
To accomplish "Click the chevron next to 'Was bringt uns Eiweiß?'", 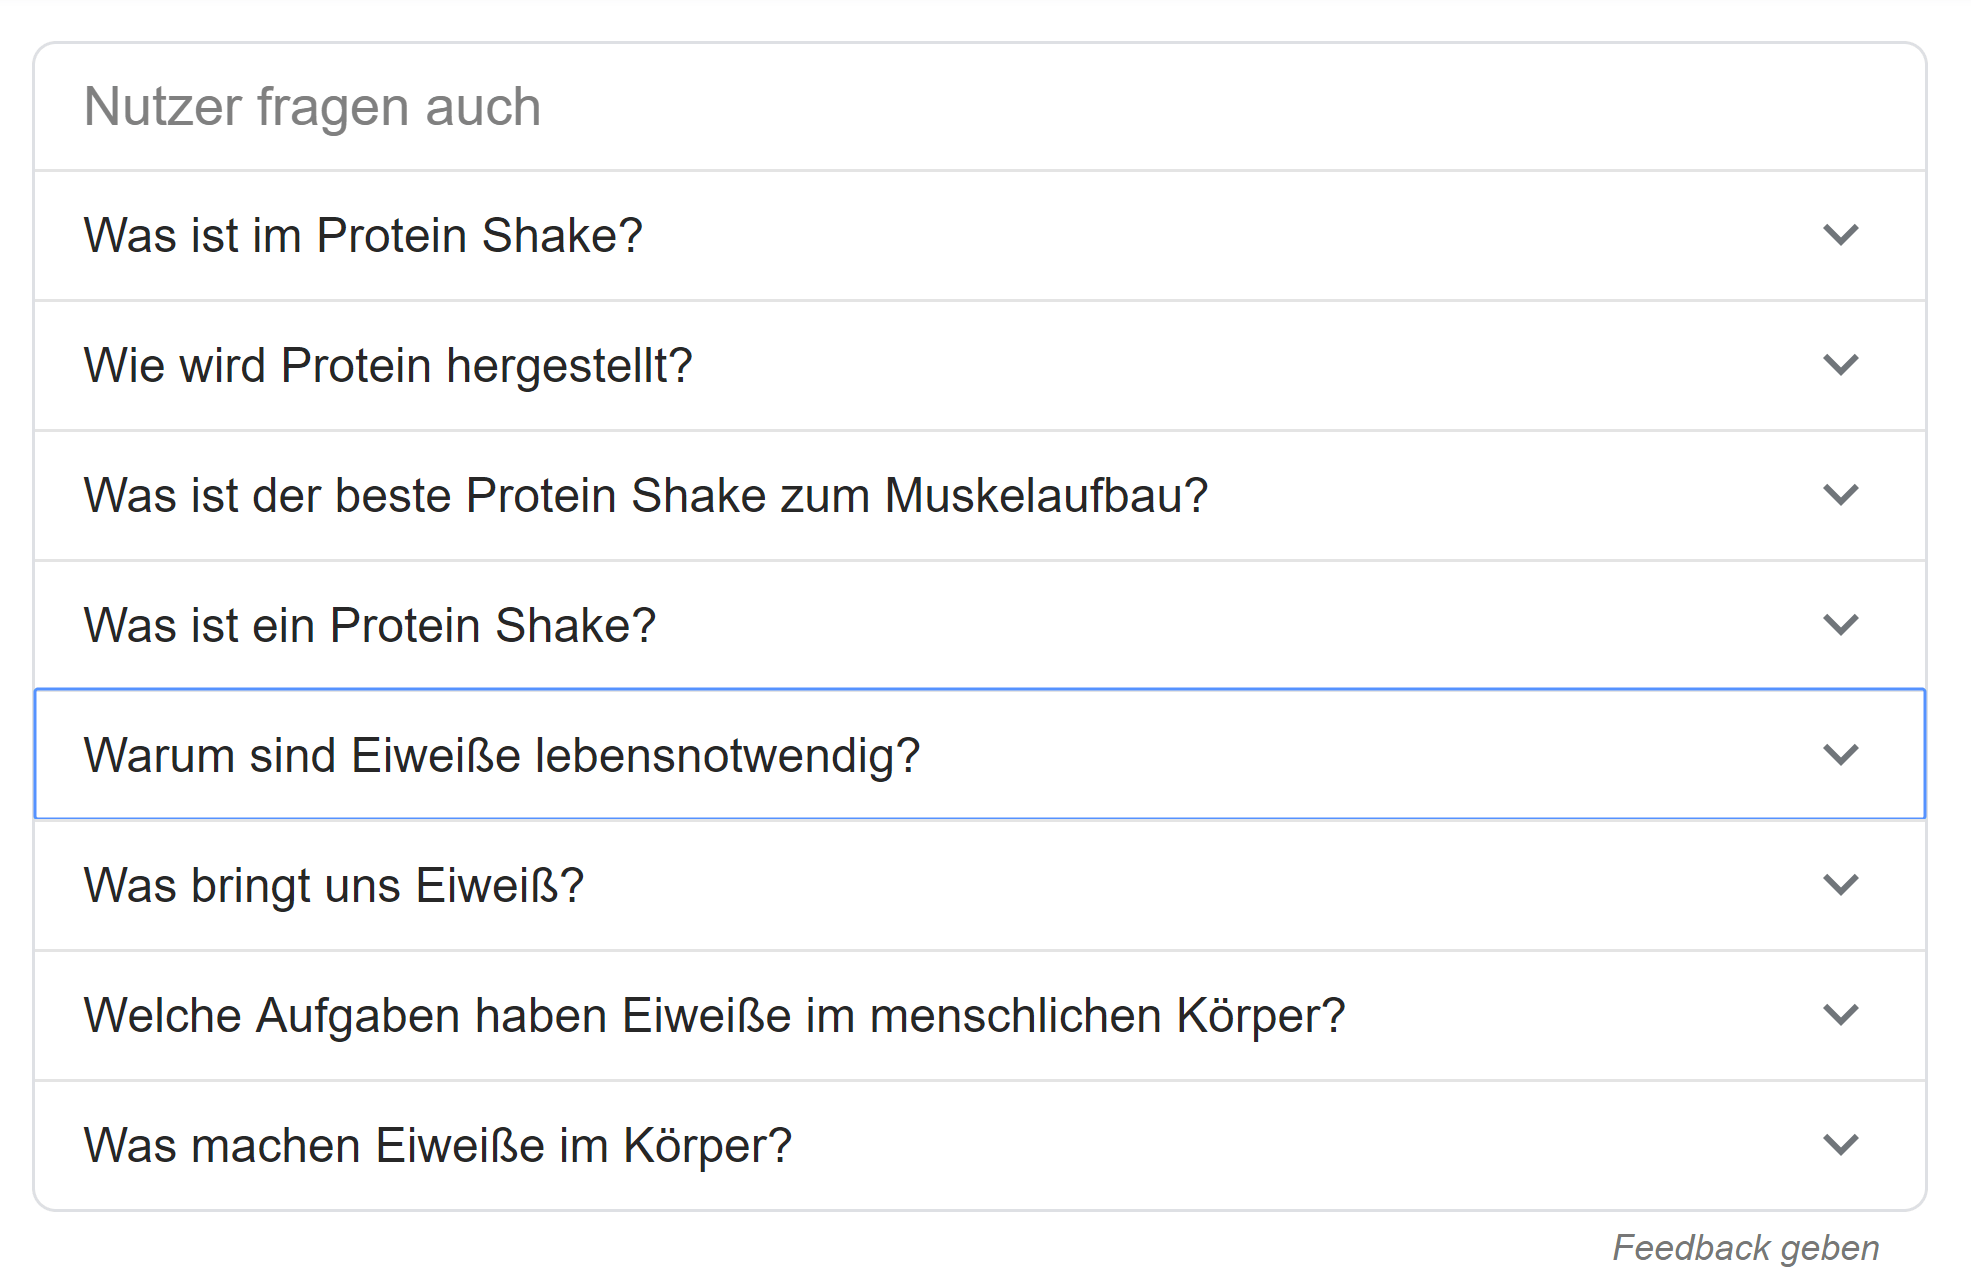I will tap(1840, 885).
